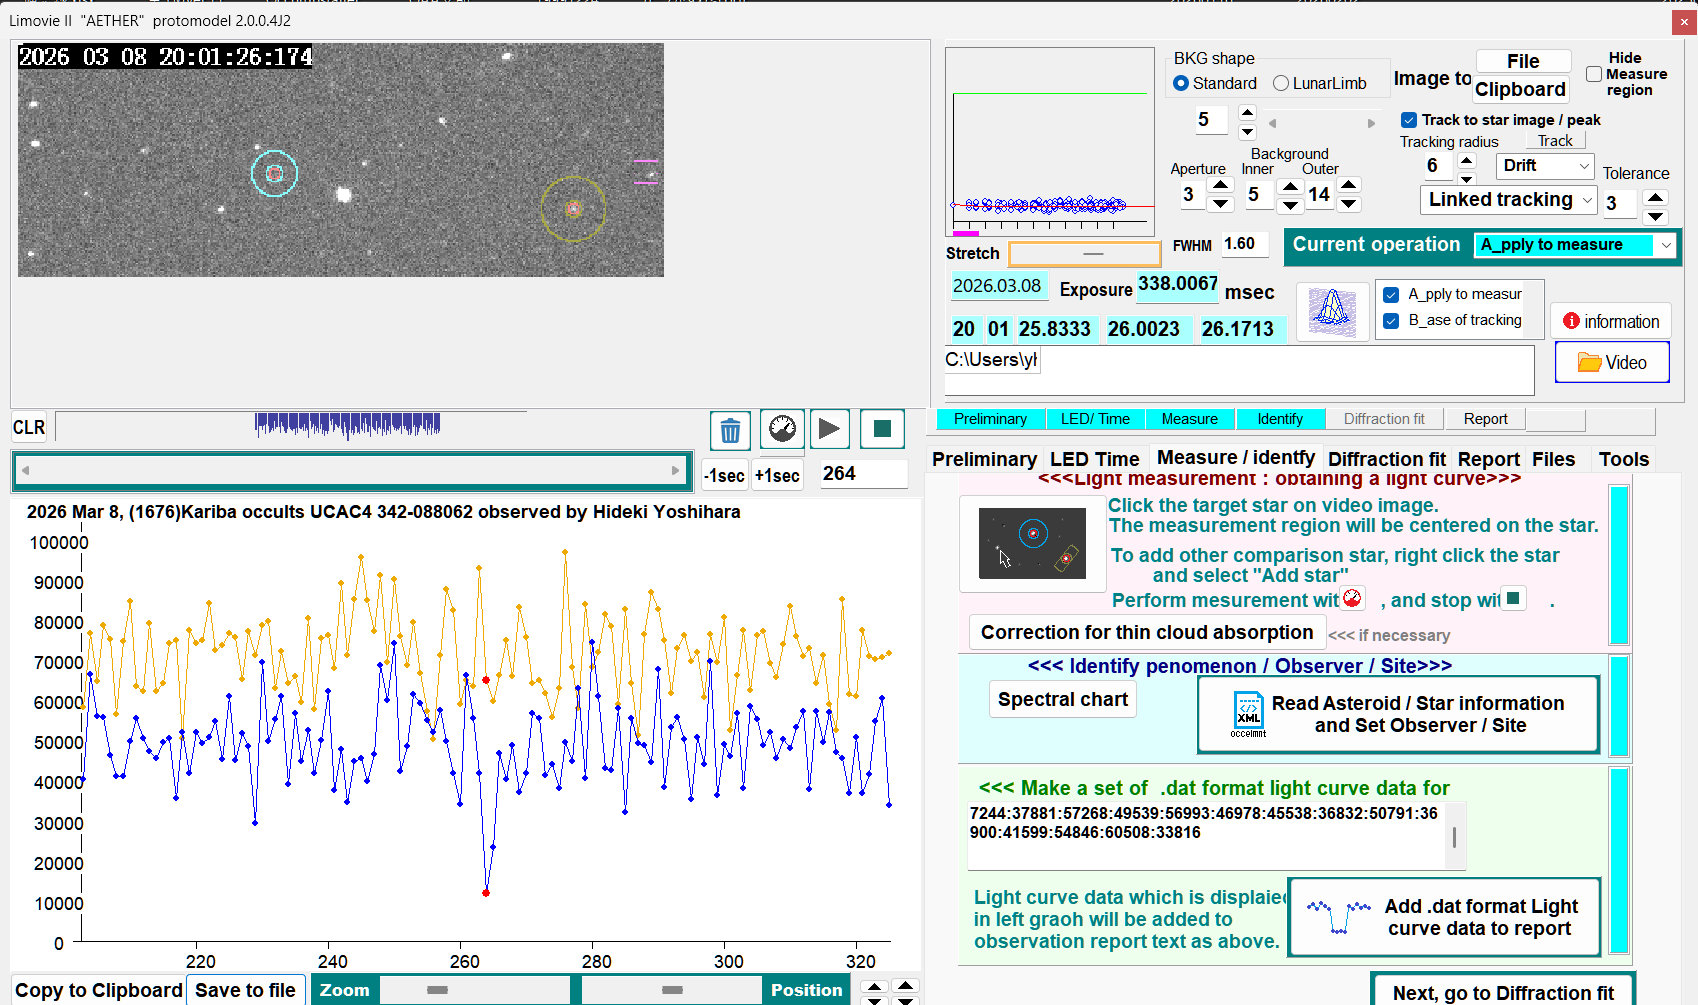Stop playback with the square stop icon
Image resolution: width=1698 pixels, height=1005 pixels.
click(881, 430)
